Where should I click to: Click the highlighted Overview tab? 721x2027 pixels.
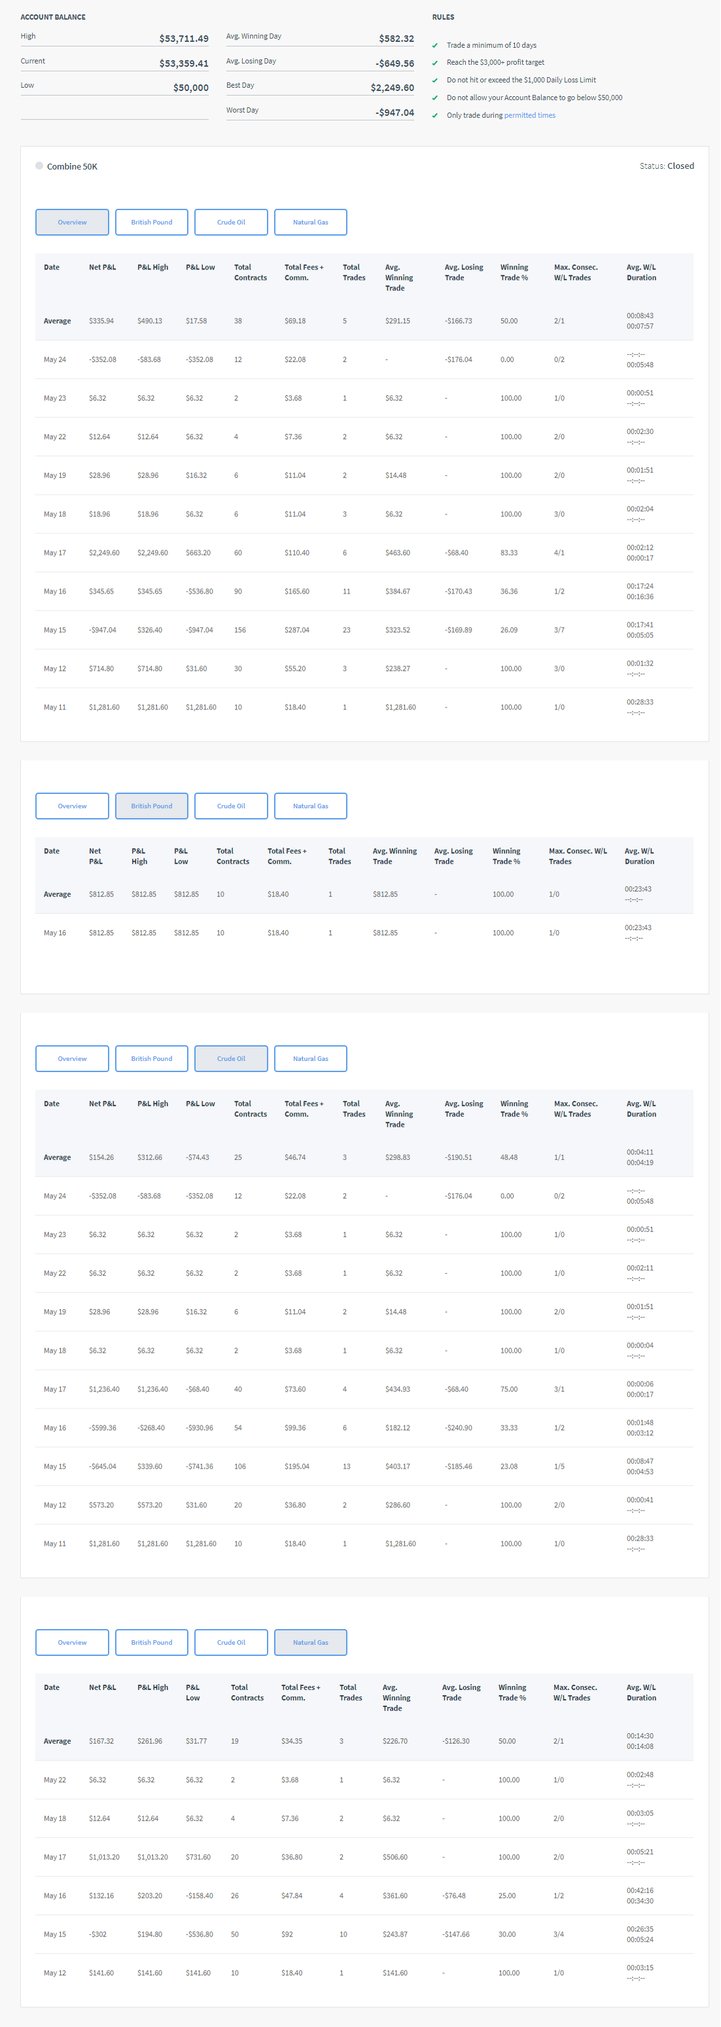pyautogui.click(x=72, y=222)
